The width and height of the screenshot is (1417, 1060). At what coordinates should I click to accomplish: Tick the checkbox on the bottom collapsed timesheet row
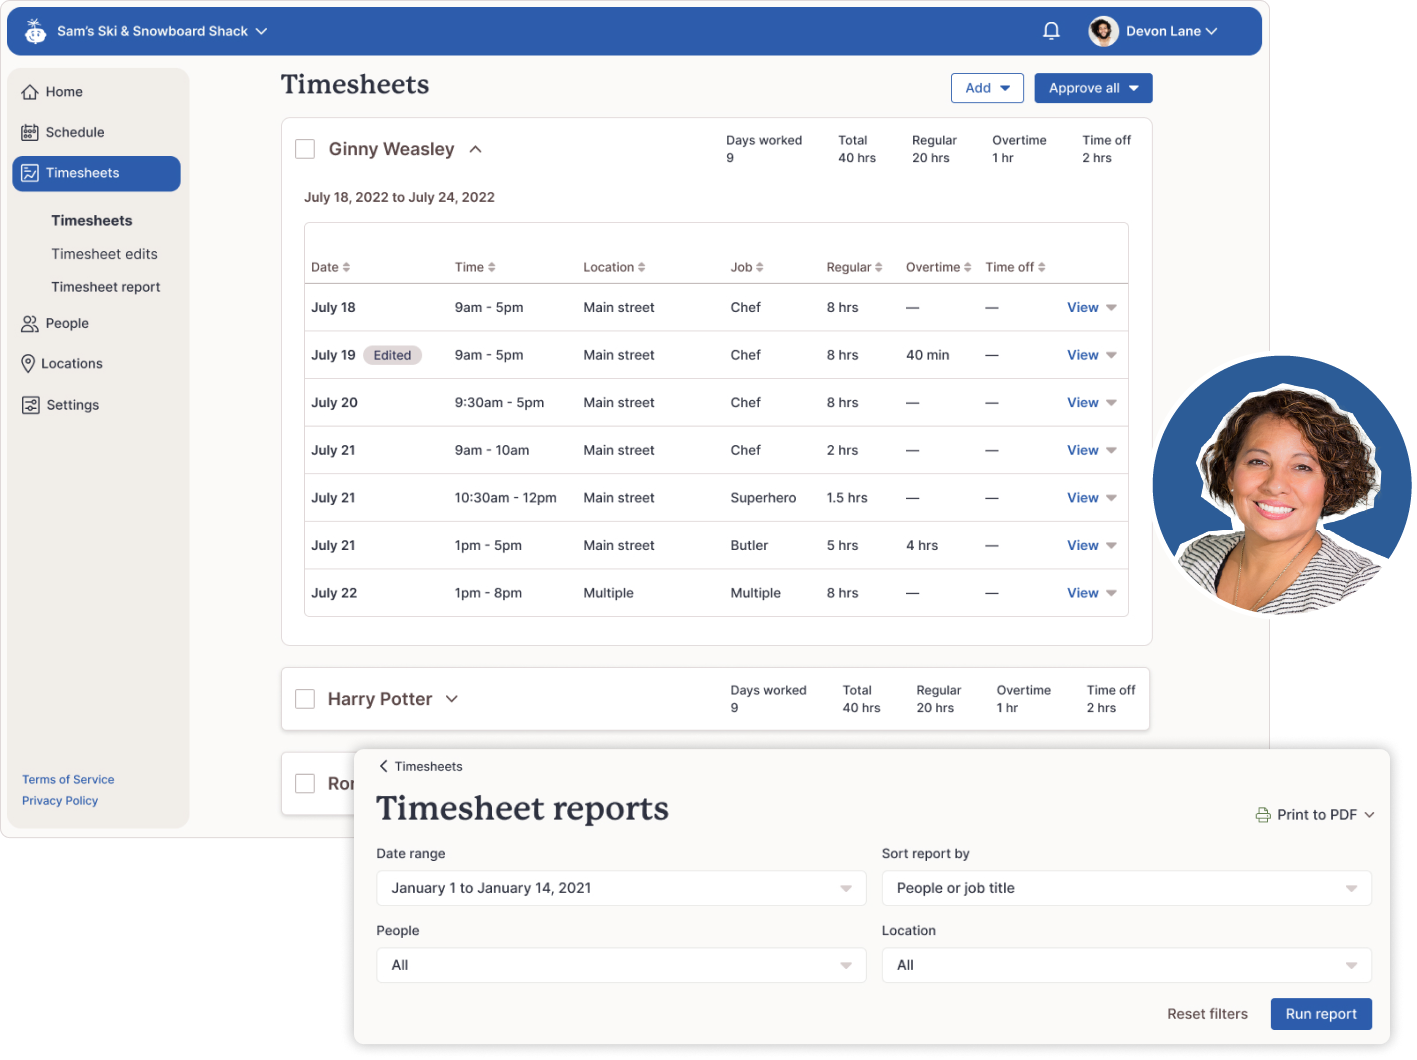click(x=305, y=783)
